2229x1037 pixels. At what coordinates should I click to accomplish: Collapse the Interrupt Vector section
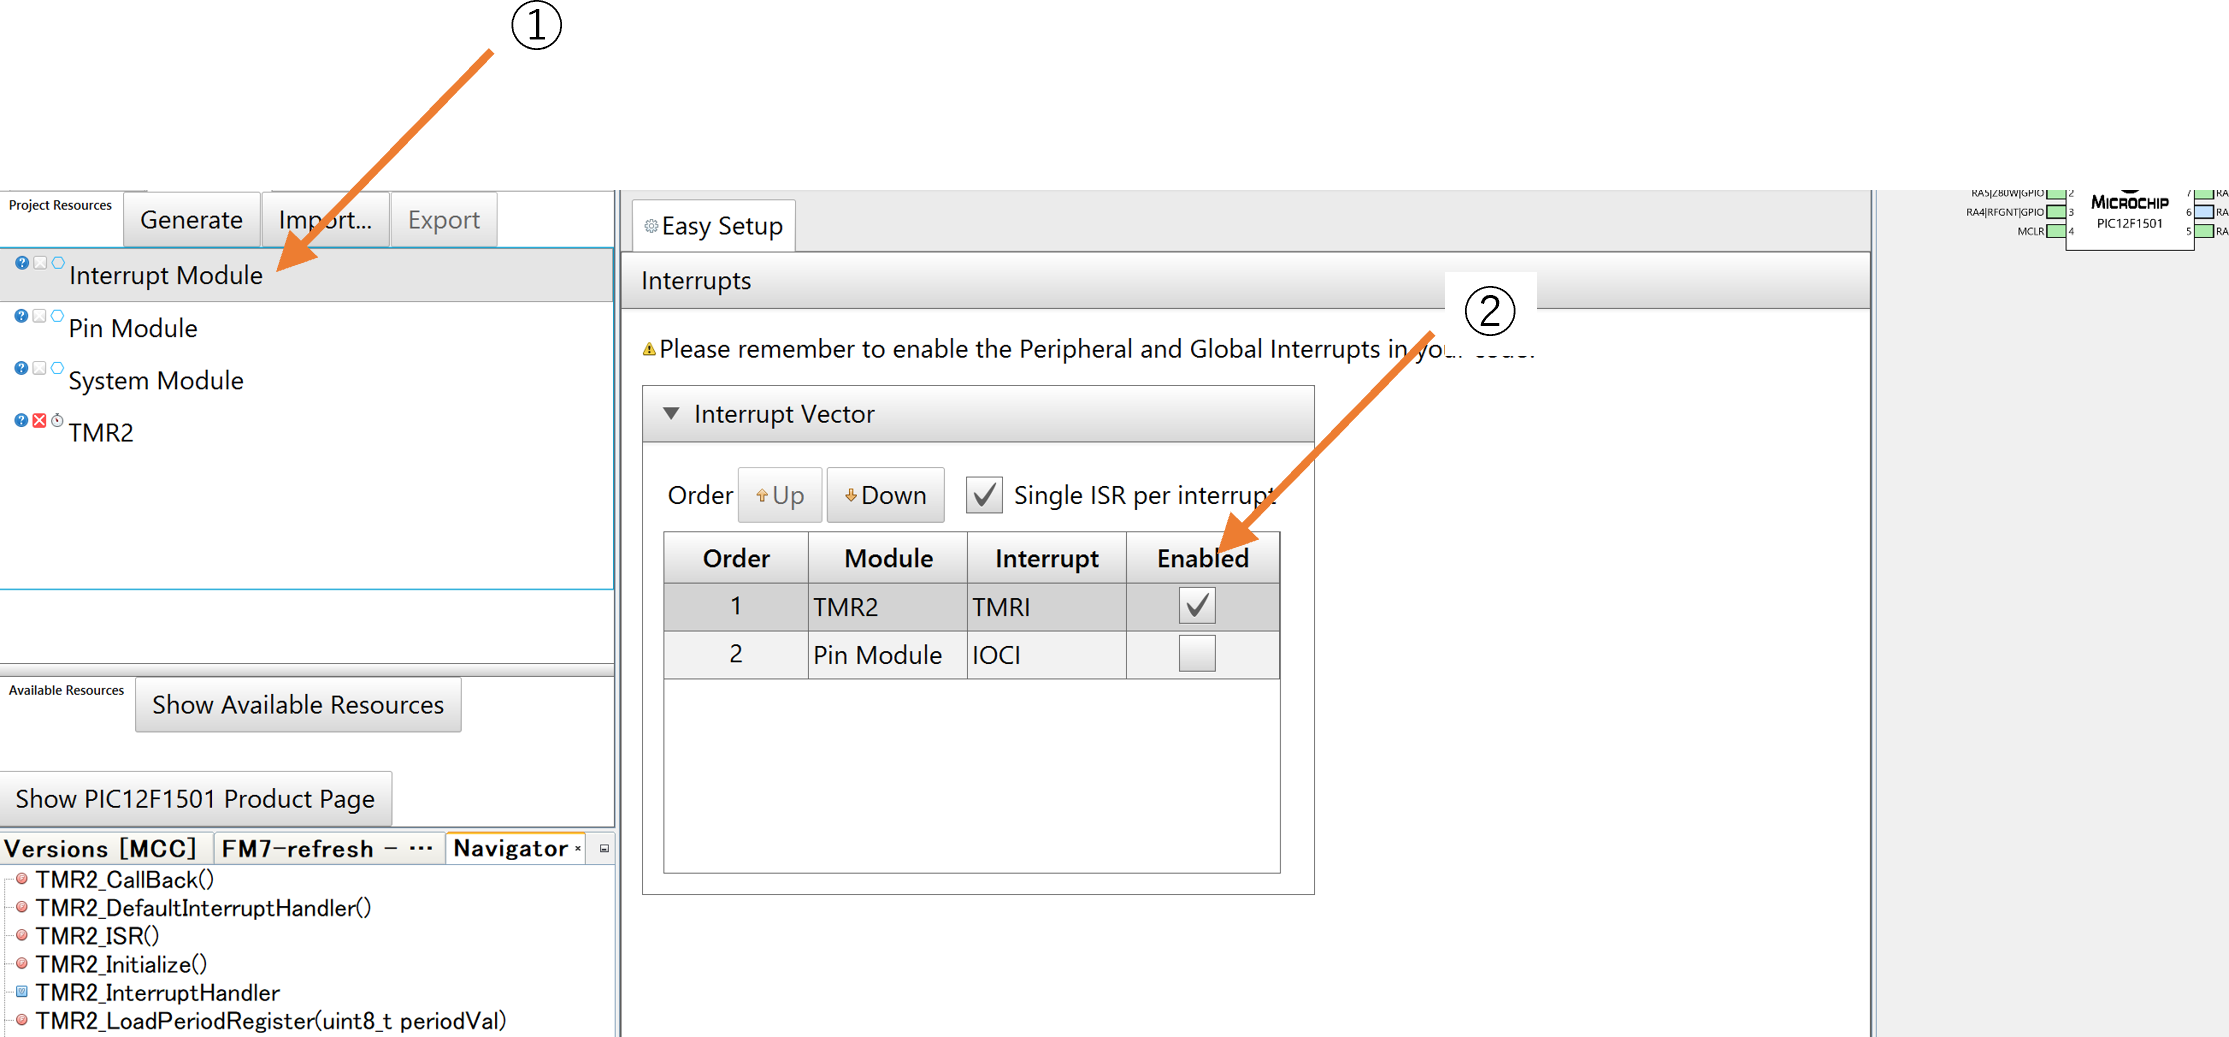click(x=671, y=414)
